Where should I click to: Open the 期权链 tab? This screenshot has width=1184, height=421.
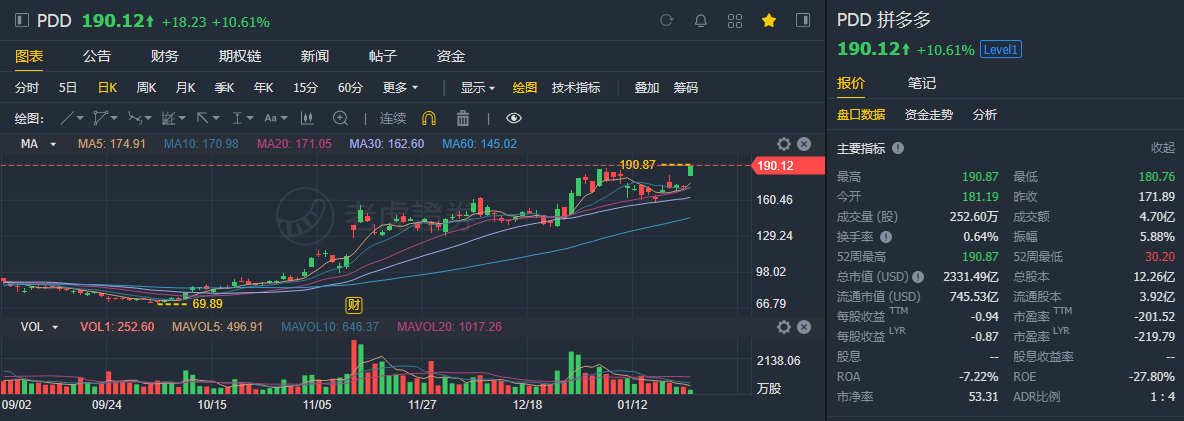point(239,56)
